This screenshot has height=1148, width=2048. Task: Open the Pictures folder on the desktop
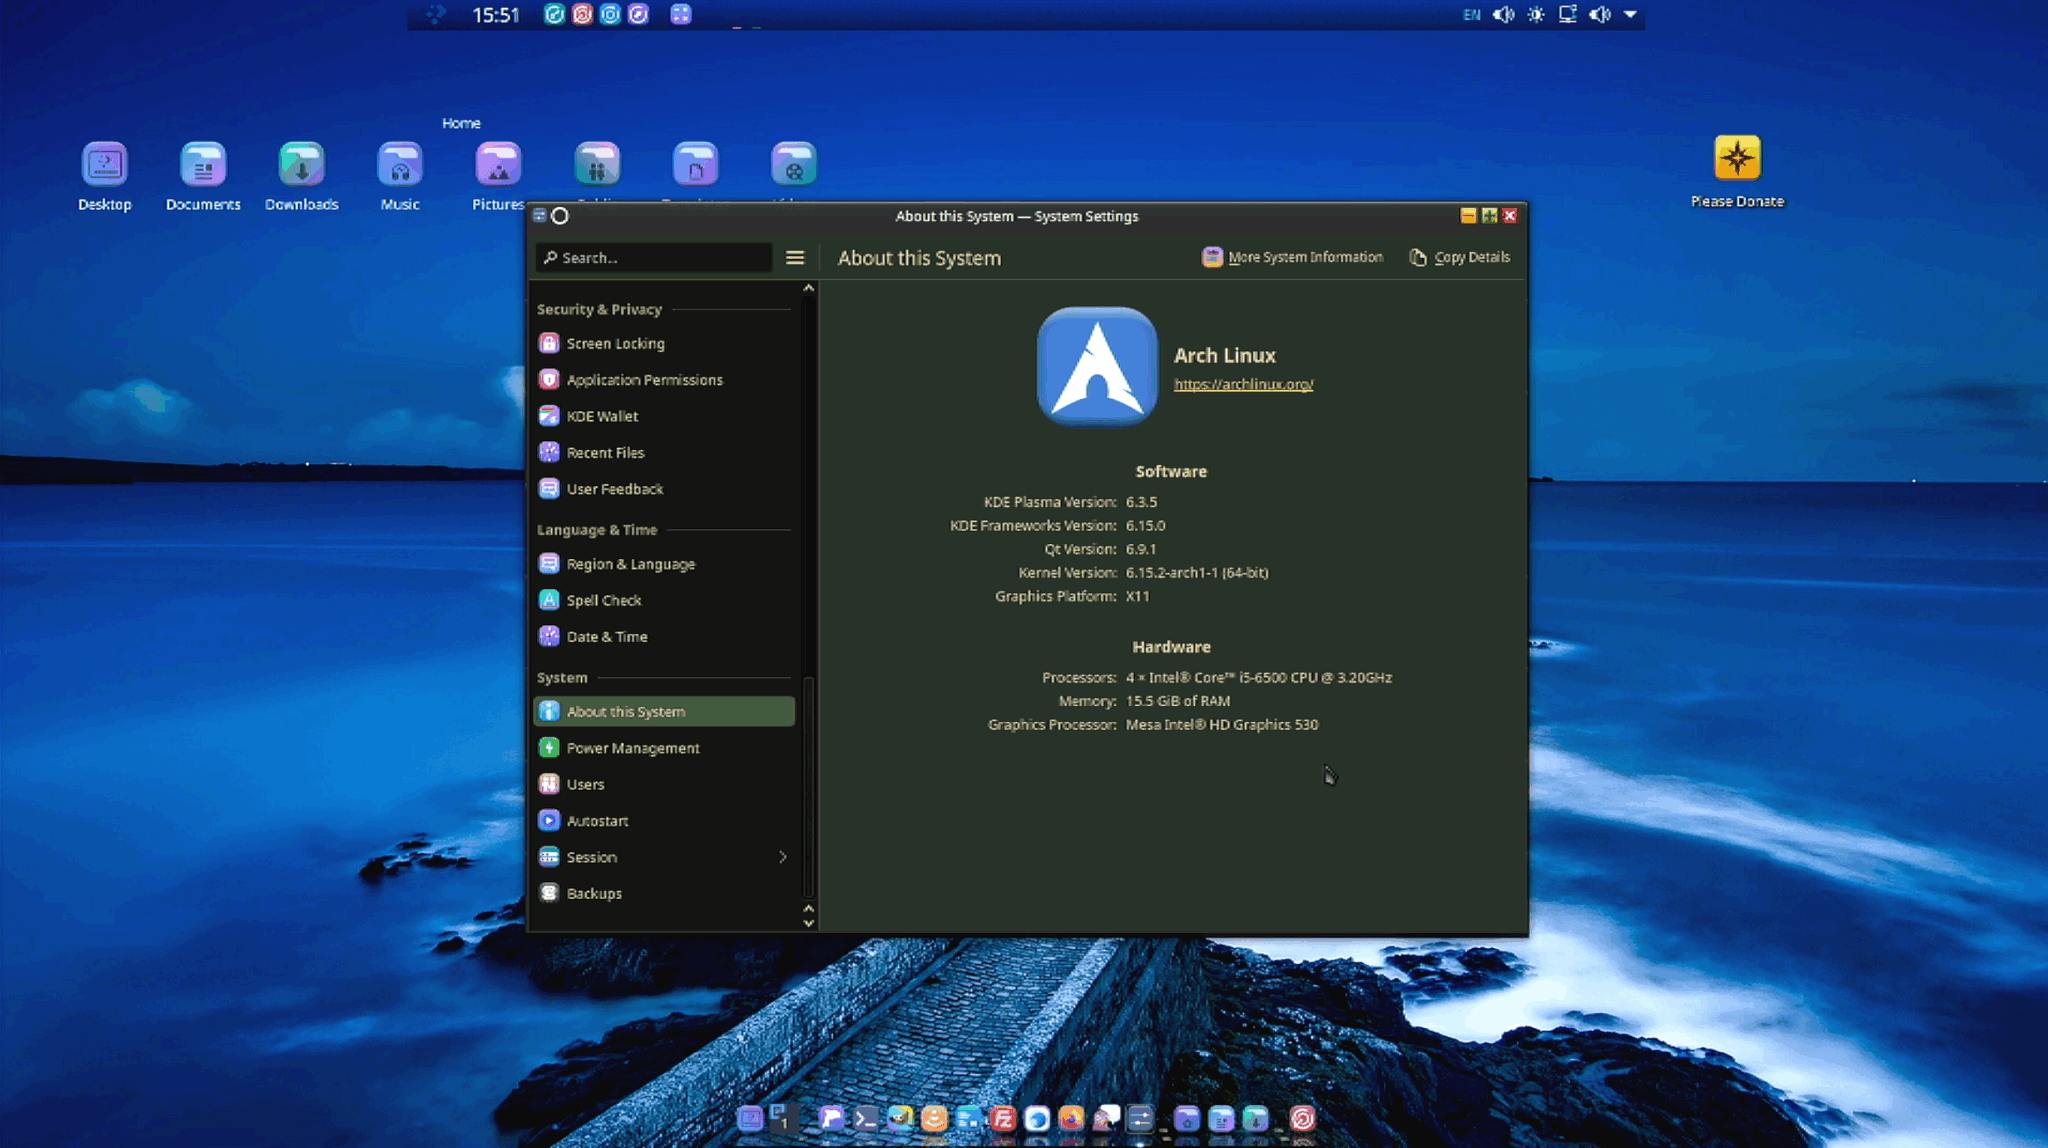click(497, 165)
